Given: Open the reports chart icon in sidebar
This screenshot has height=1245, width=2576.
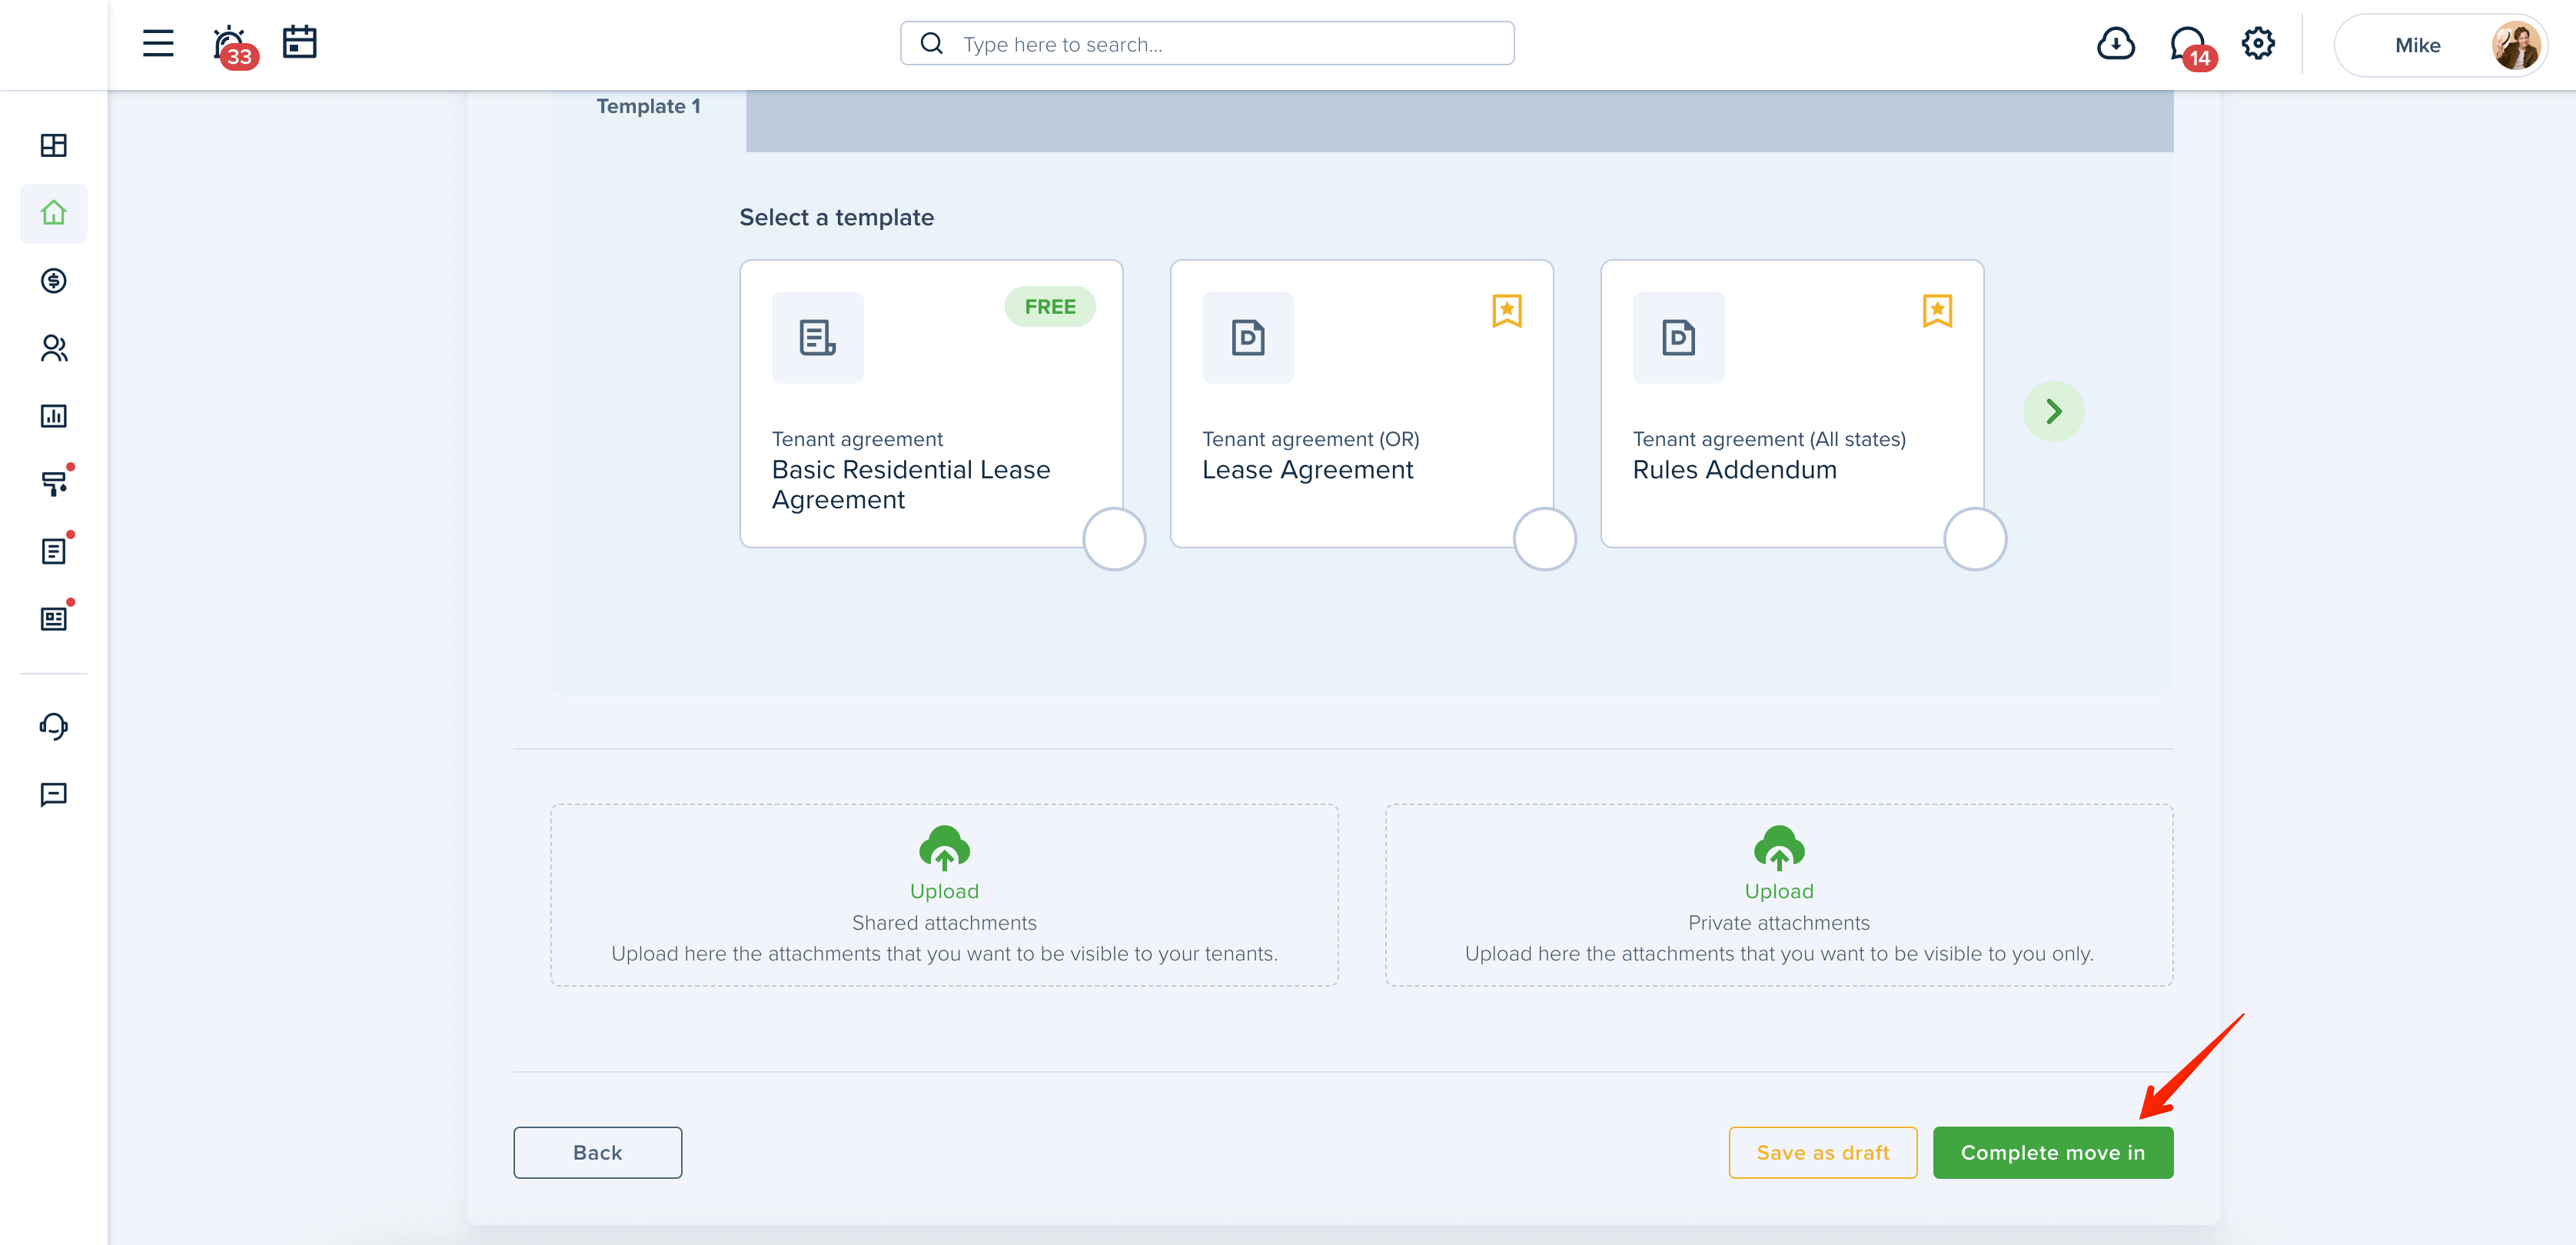Looking at the screenshot, I should pyautogui.click(x=54, y=416).
